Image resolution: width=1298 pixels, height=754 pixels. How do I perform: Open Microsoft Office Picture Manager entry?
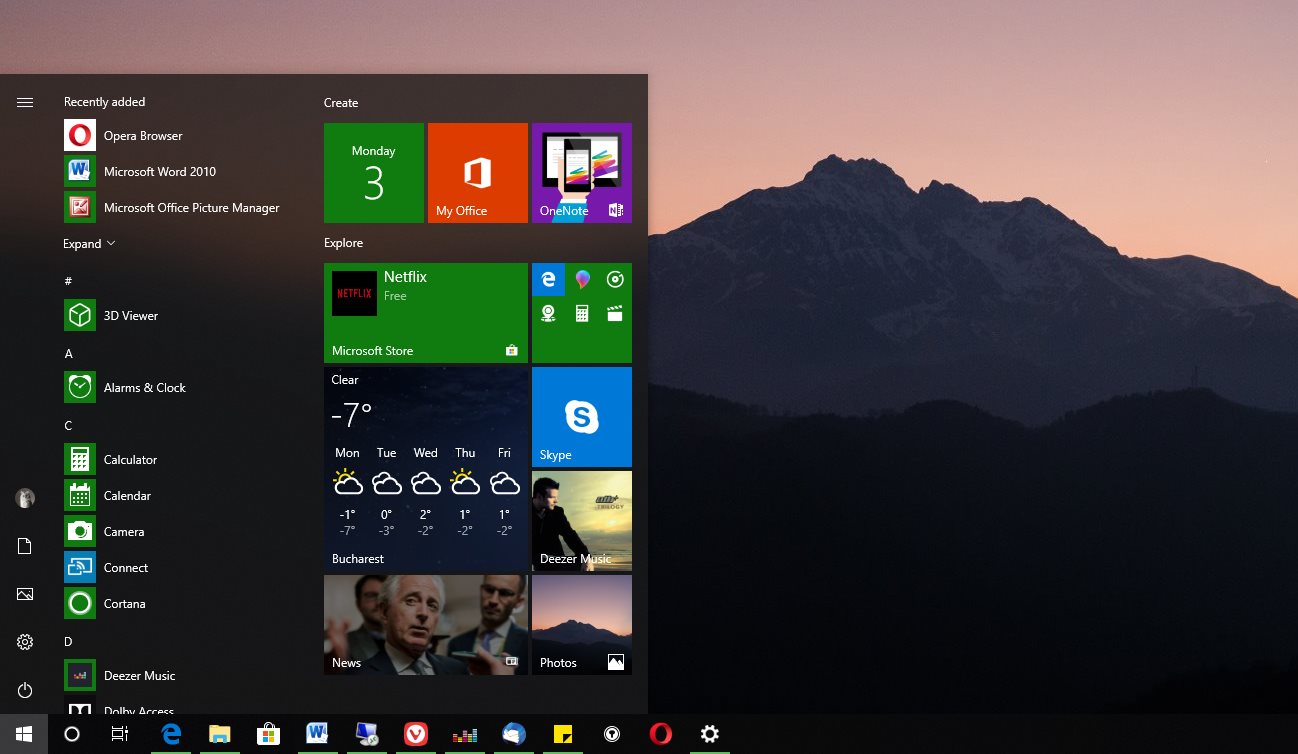180,208
